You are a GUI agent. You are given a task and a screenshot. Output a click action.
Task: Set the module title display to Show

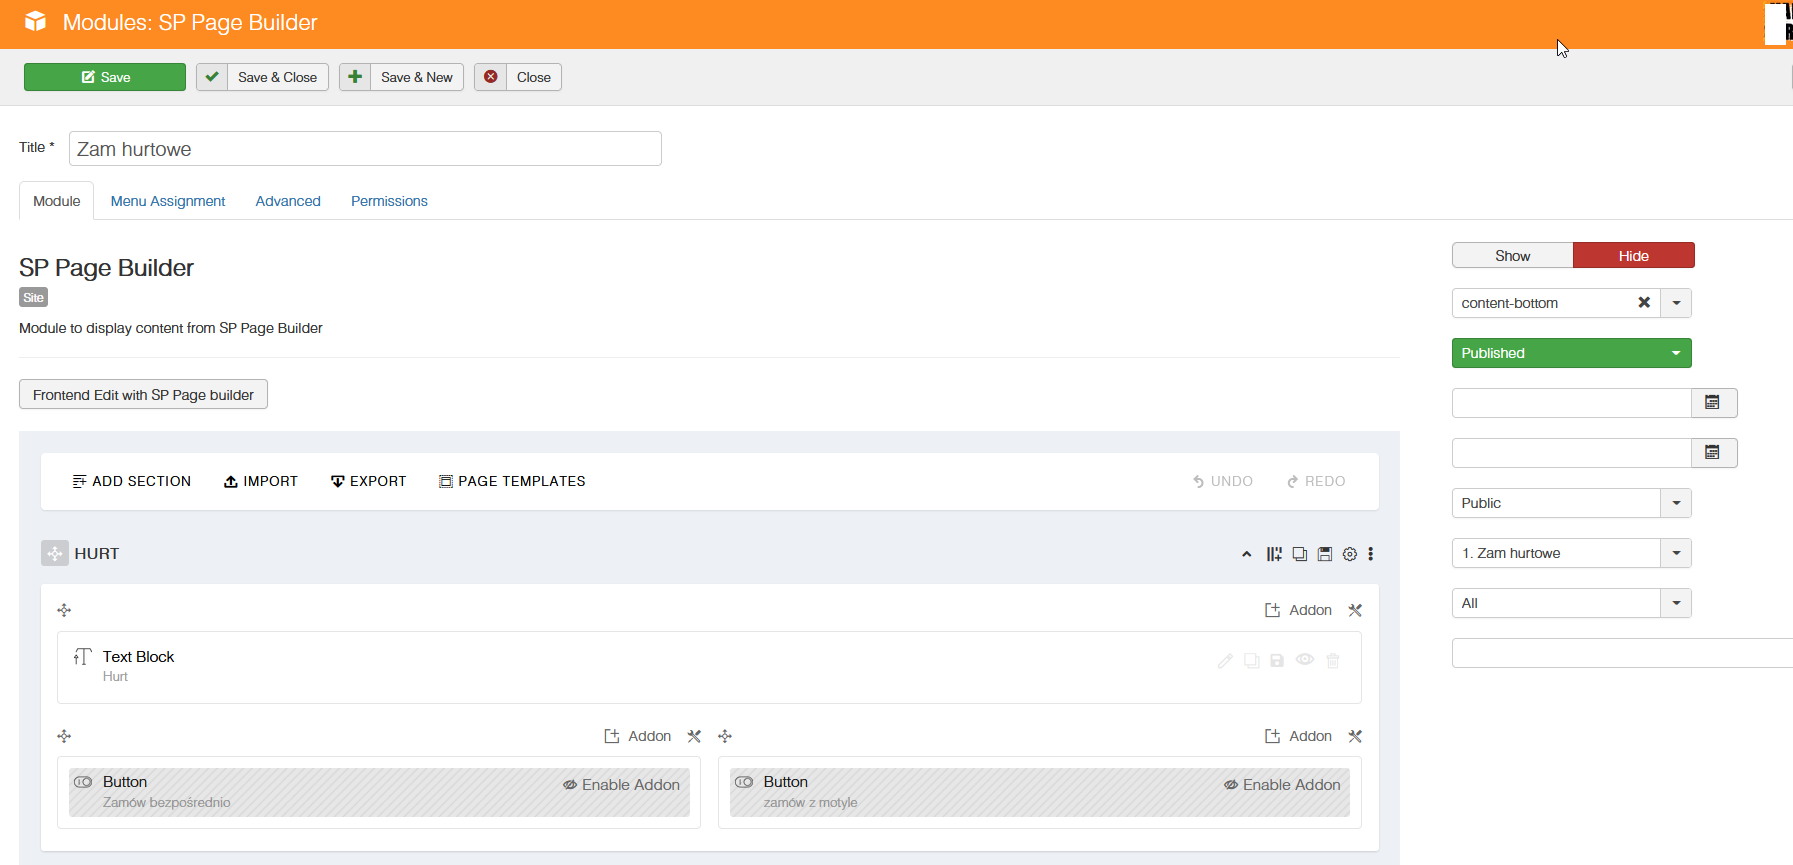(1512, 256)
